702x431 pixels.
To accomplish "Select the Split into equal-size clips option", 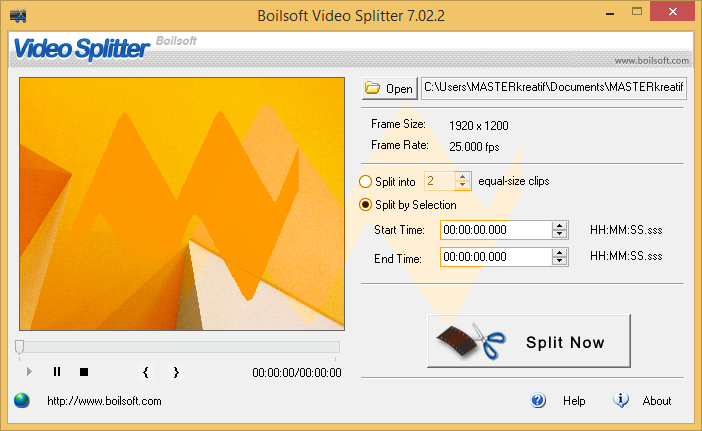I will [365, 181].
